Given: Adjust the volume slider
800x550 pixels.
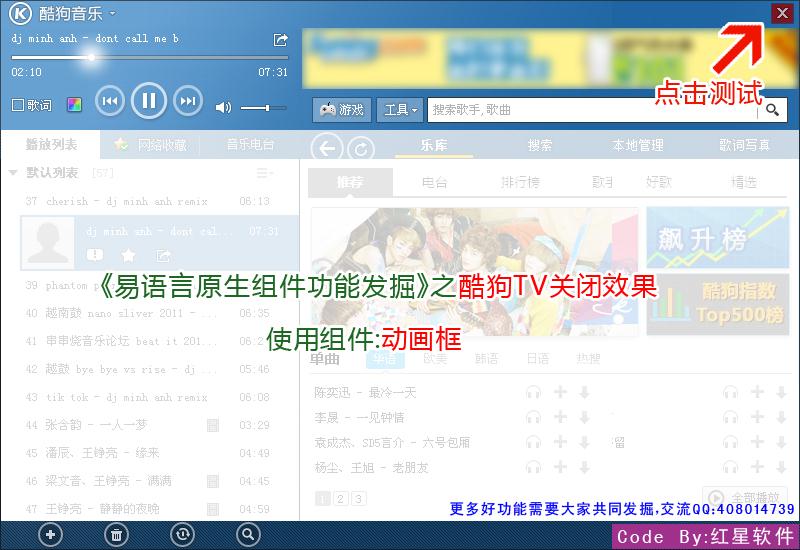Looking at the screenshot, I should point(263,108).
